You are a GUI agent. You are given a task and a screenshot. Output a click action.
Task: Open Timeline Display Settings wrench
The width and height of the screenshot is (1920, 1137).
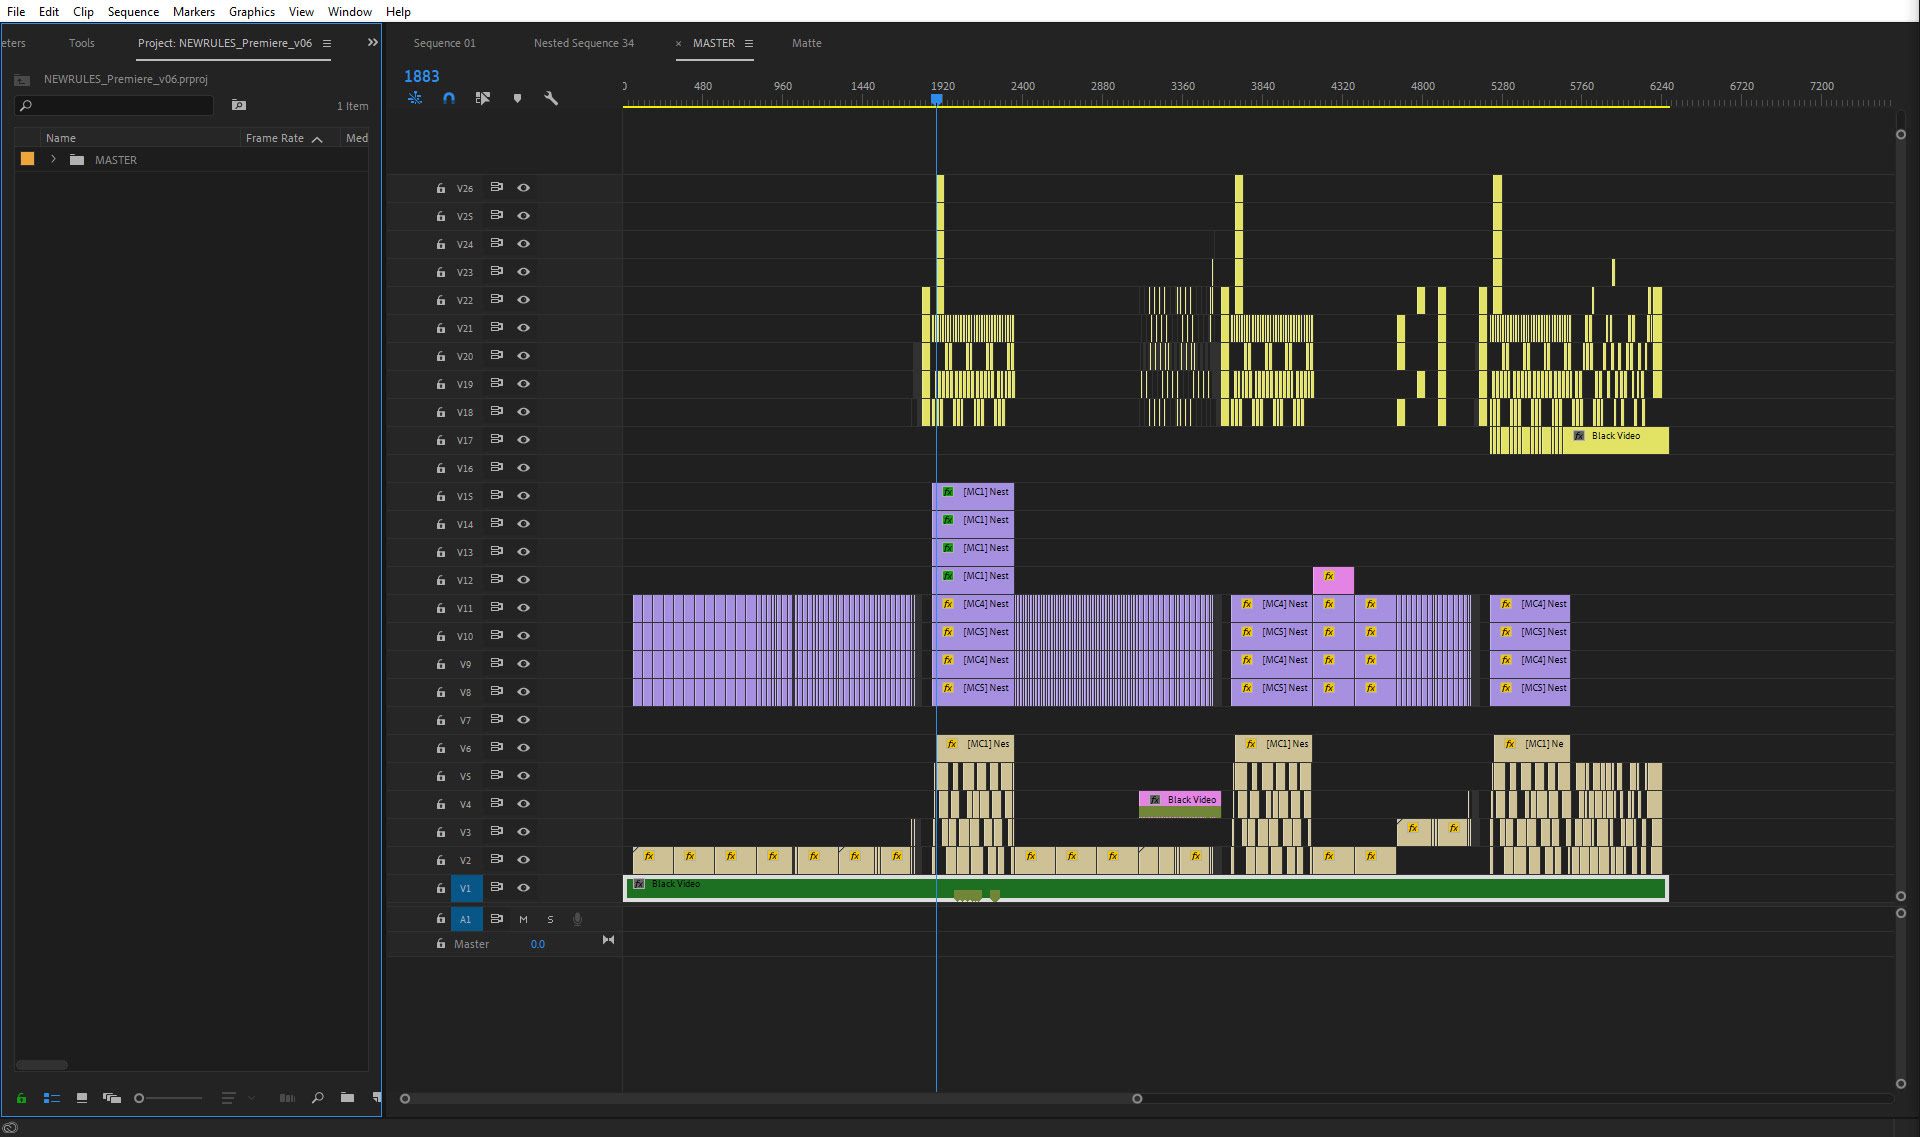tap(551, 98)
